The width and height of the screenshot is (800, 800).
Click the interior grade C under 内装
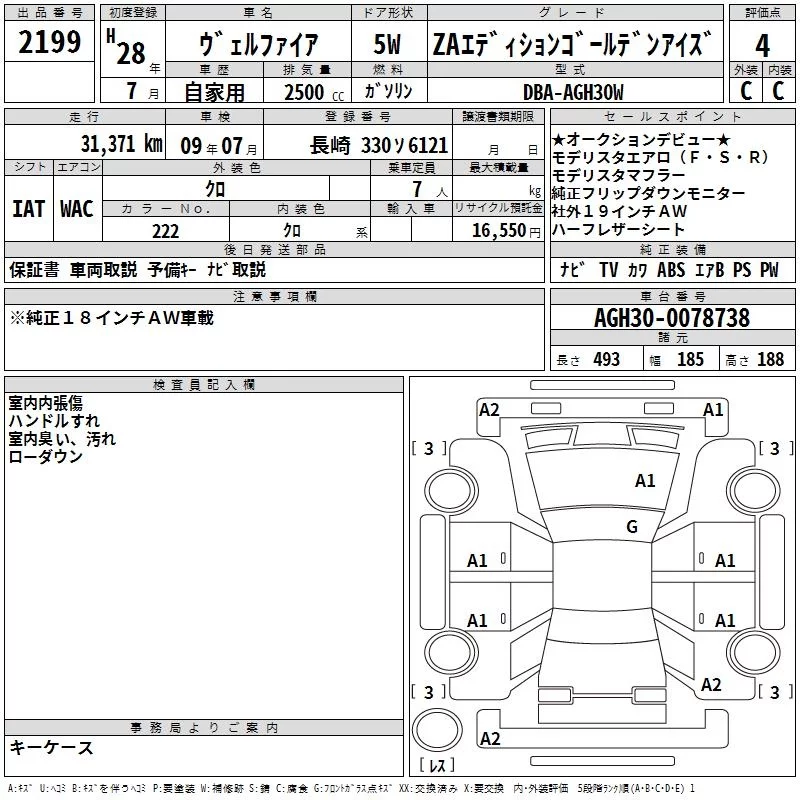(x=778, y=91)
